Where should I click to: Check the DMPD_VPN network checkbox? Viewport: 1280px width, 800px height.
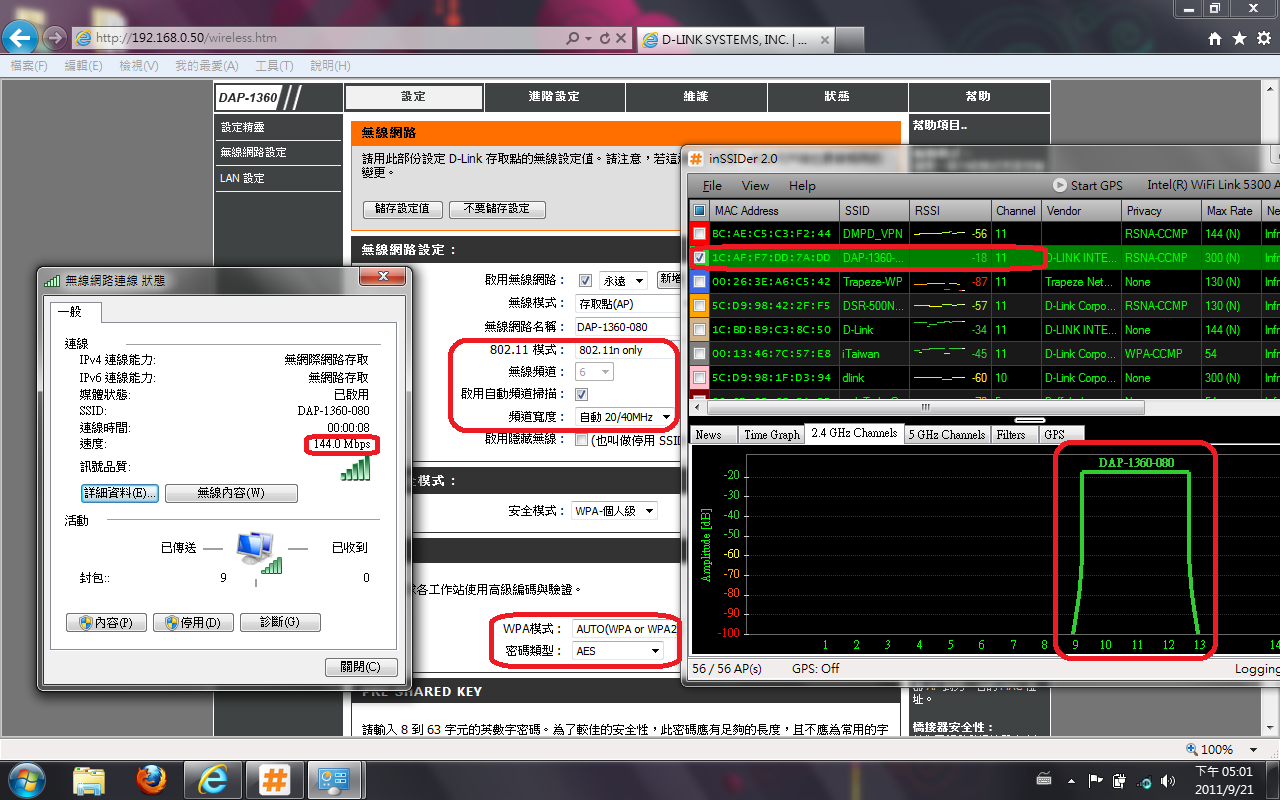point(700,234)
